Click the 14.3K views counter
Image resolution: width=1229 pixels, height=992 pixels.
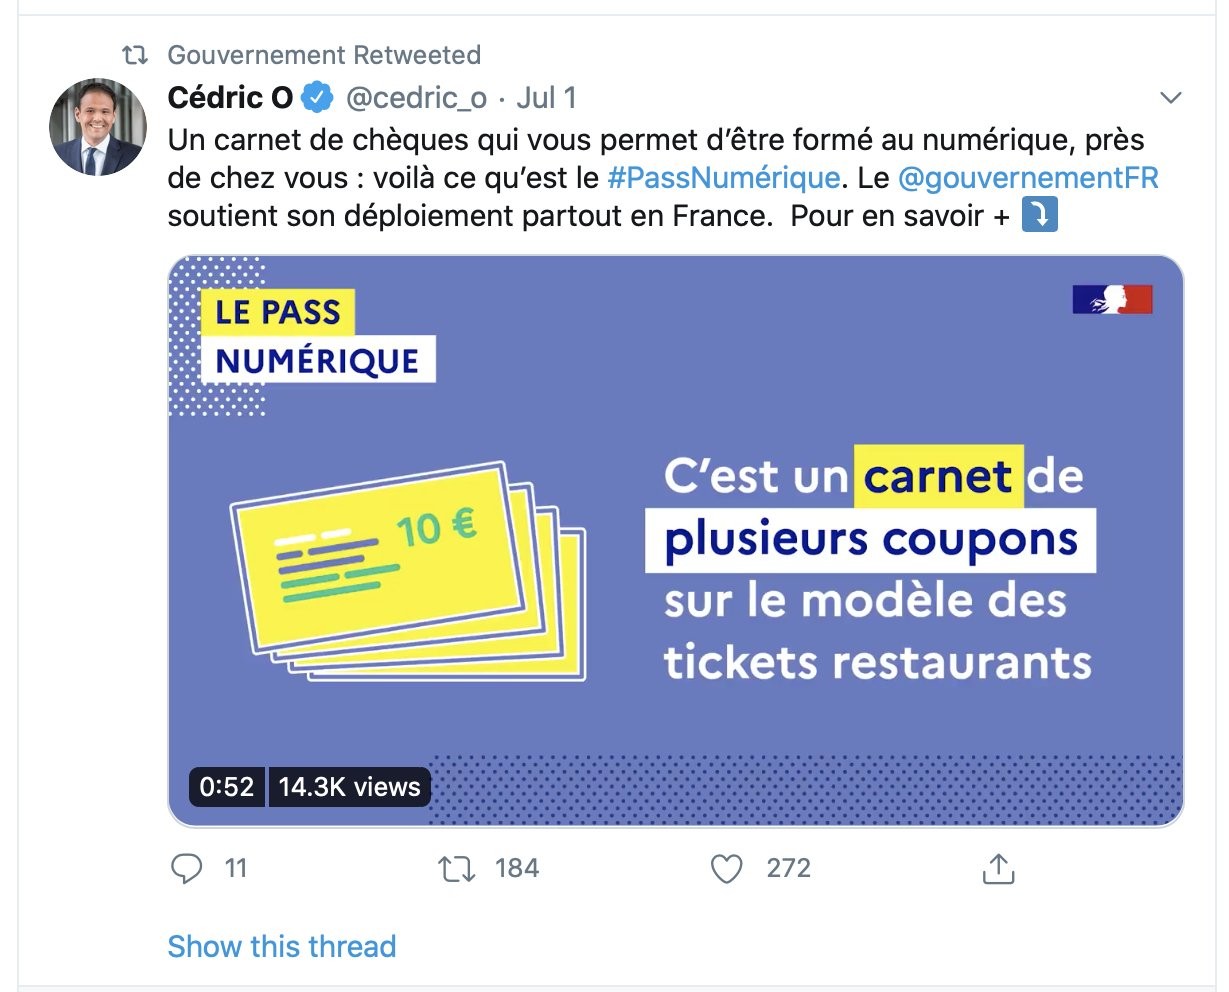(350, 786)
